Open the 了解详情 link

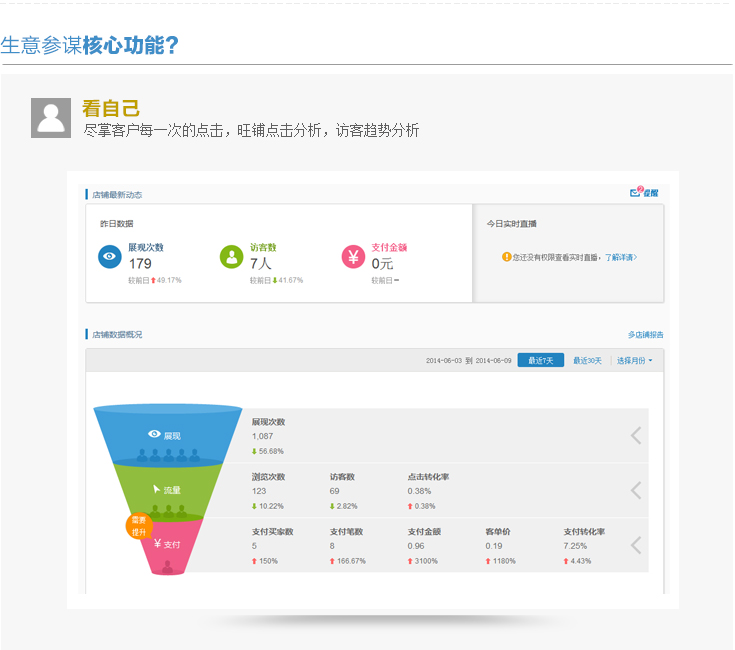pyautogui.click(x=621, y=257)
